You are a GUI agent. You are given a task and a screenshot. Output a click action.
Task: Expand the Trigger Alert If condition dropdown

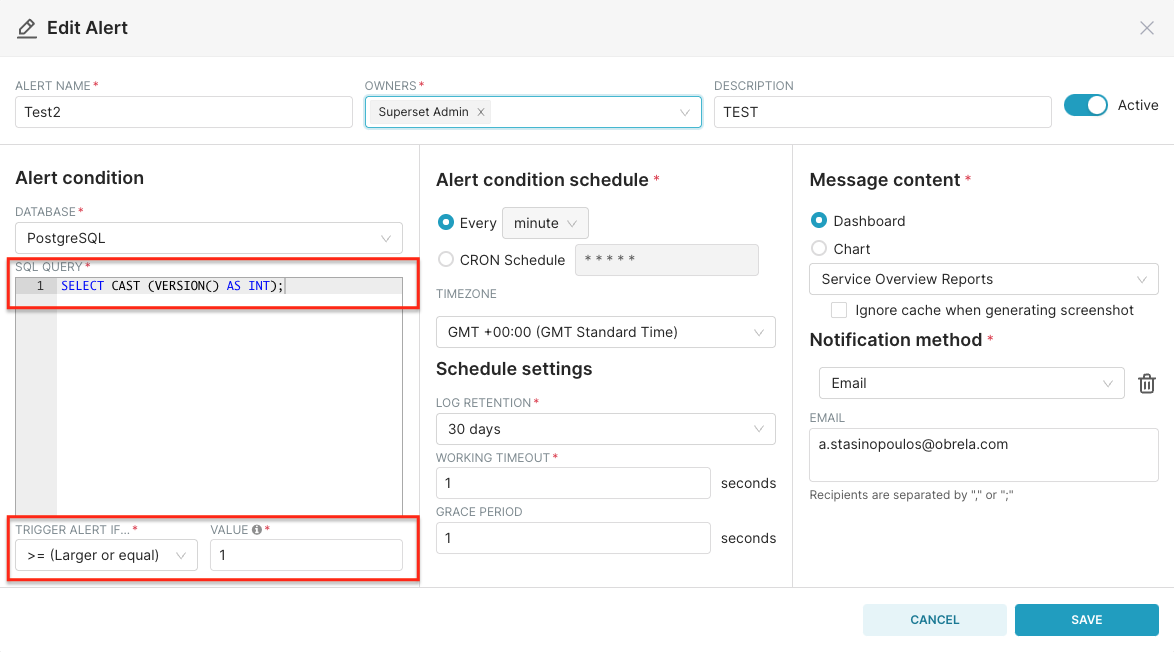tap(106, 555)
